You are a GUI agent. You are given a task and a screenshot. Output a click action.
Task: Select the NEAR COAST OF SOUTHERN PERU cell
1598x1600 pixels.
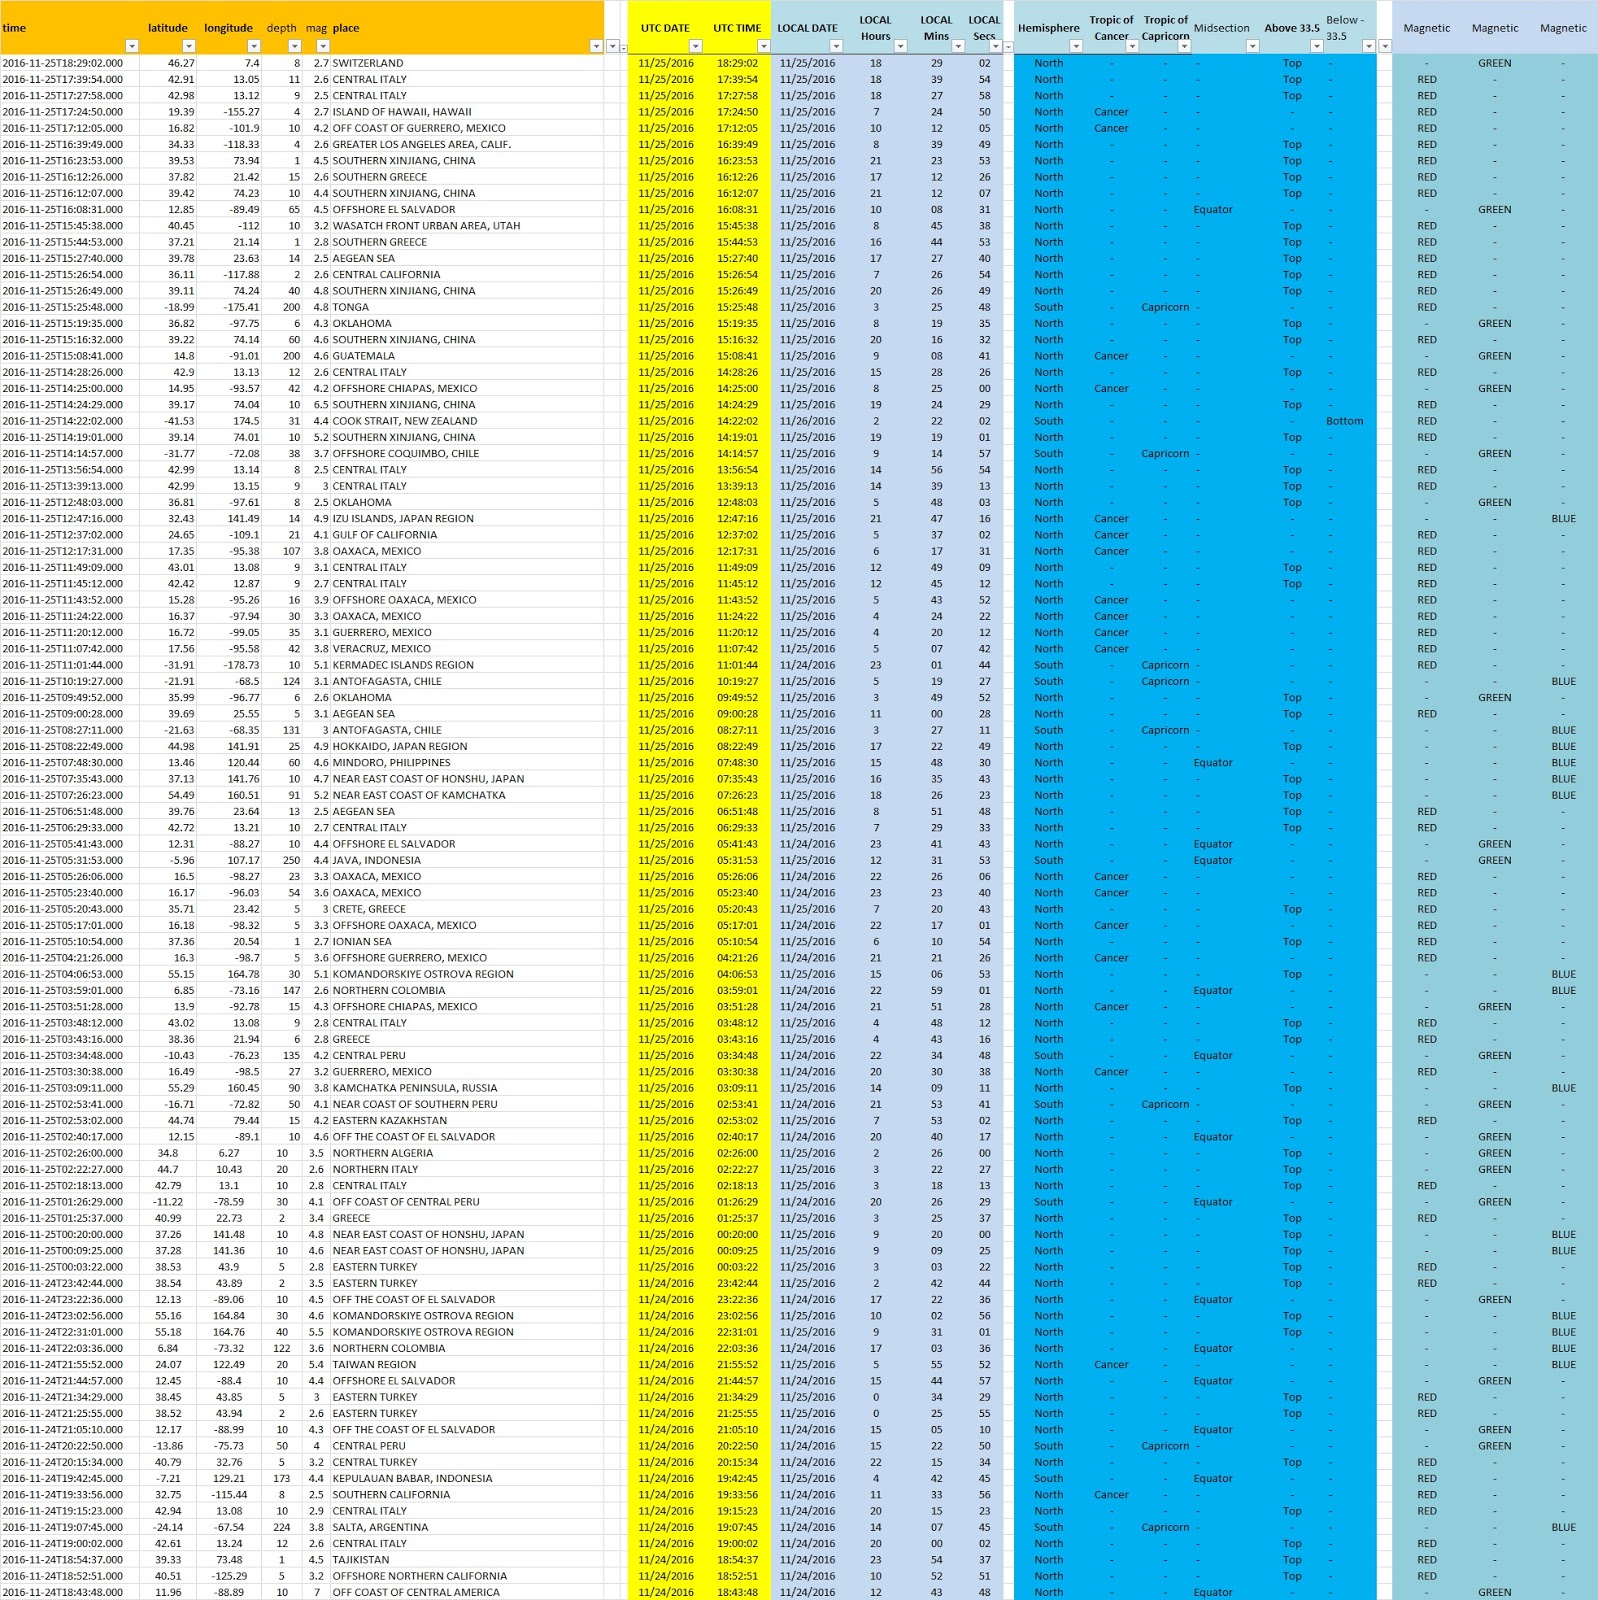(x=466, y=1104)
